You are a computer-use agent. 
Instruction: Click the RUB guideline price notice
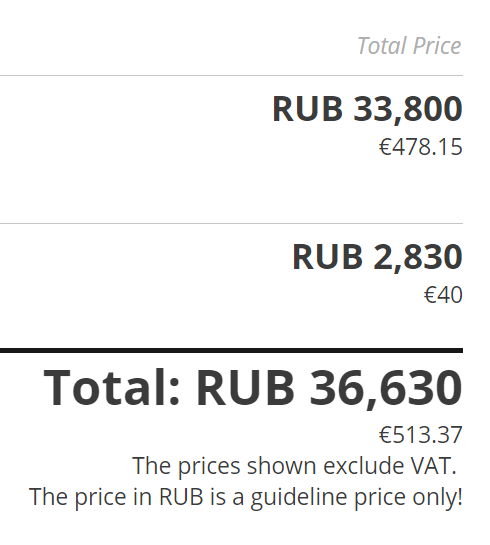[x=246, y=497]
